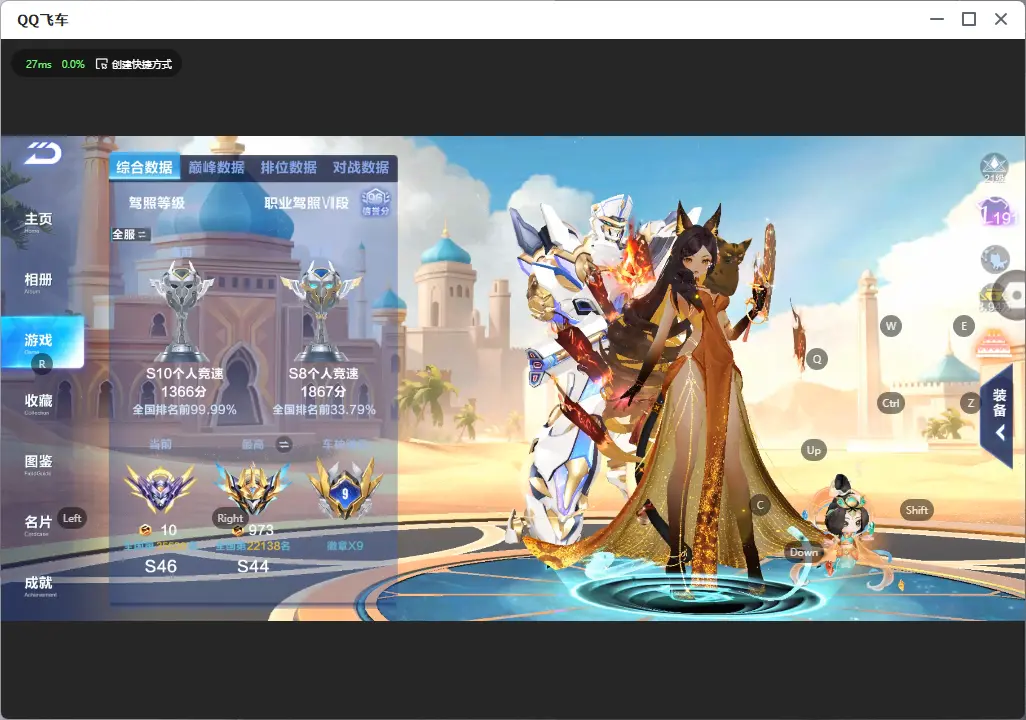Switch to the 巅峰数据 tab

coord(217,168)
